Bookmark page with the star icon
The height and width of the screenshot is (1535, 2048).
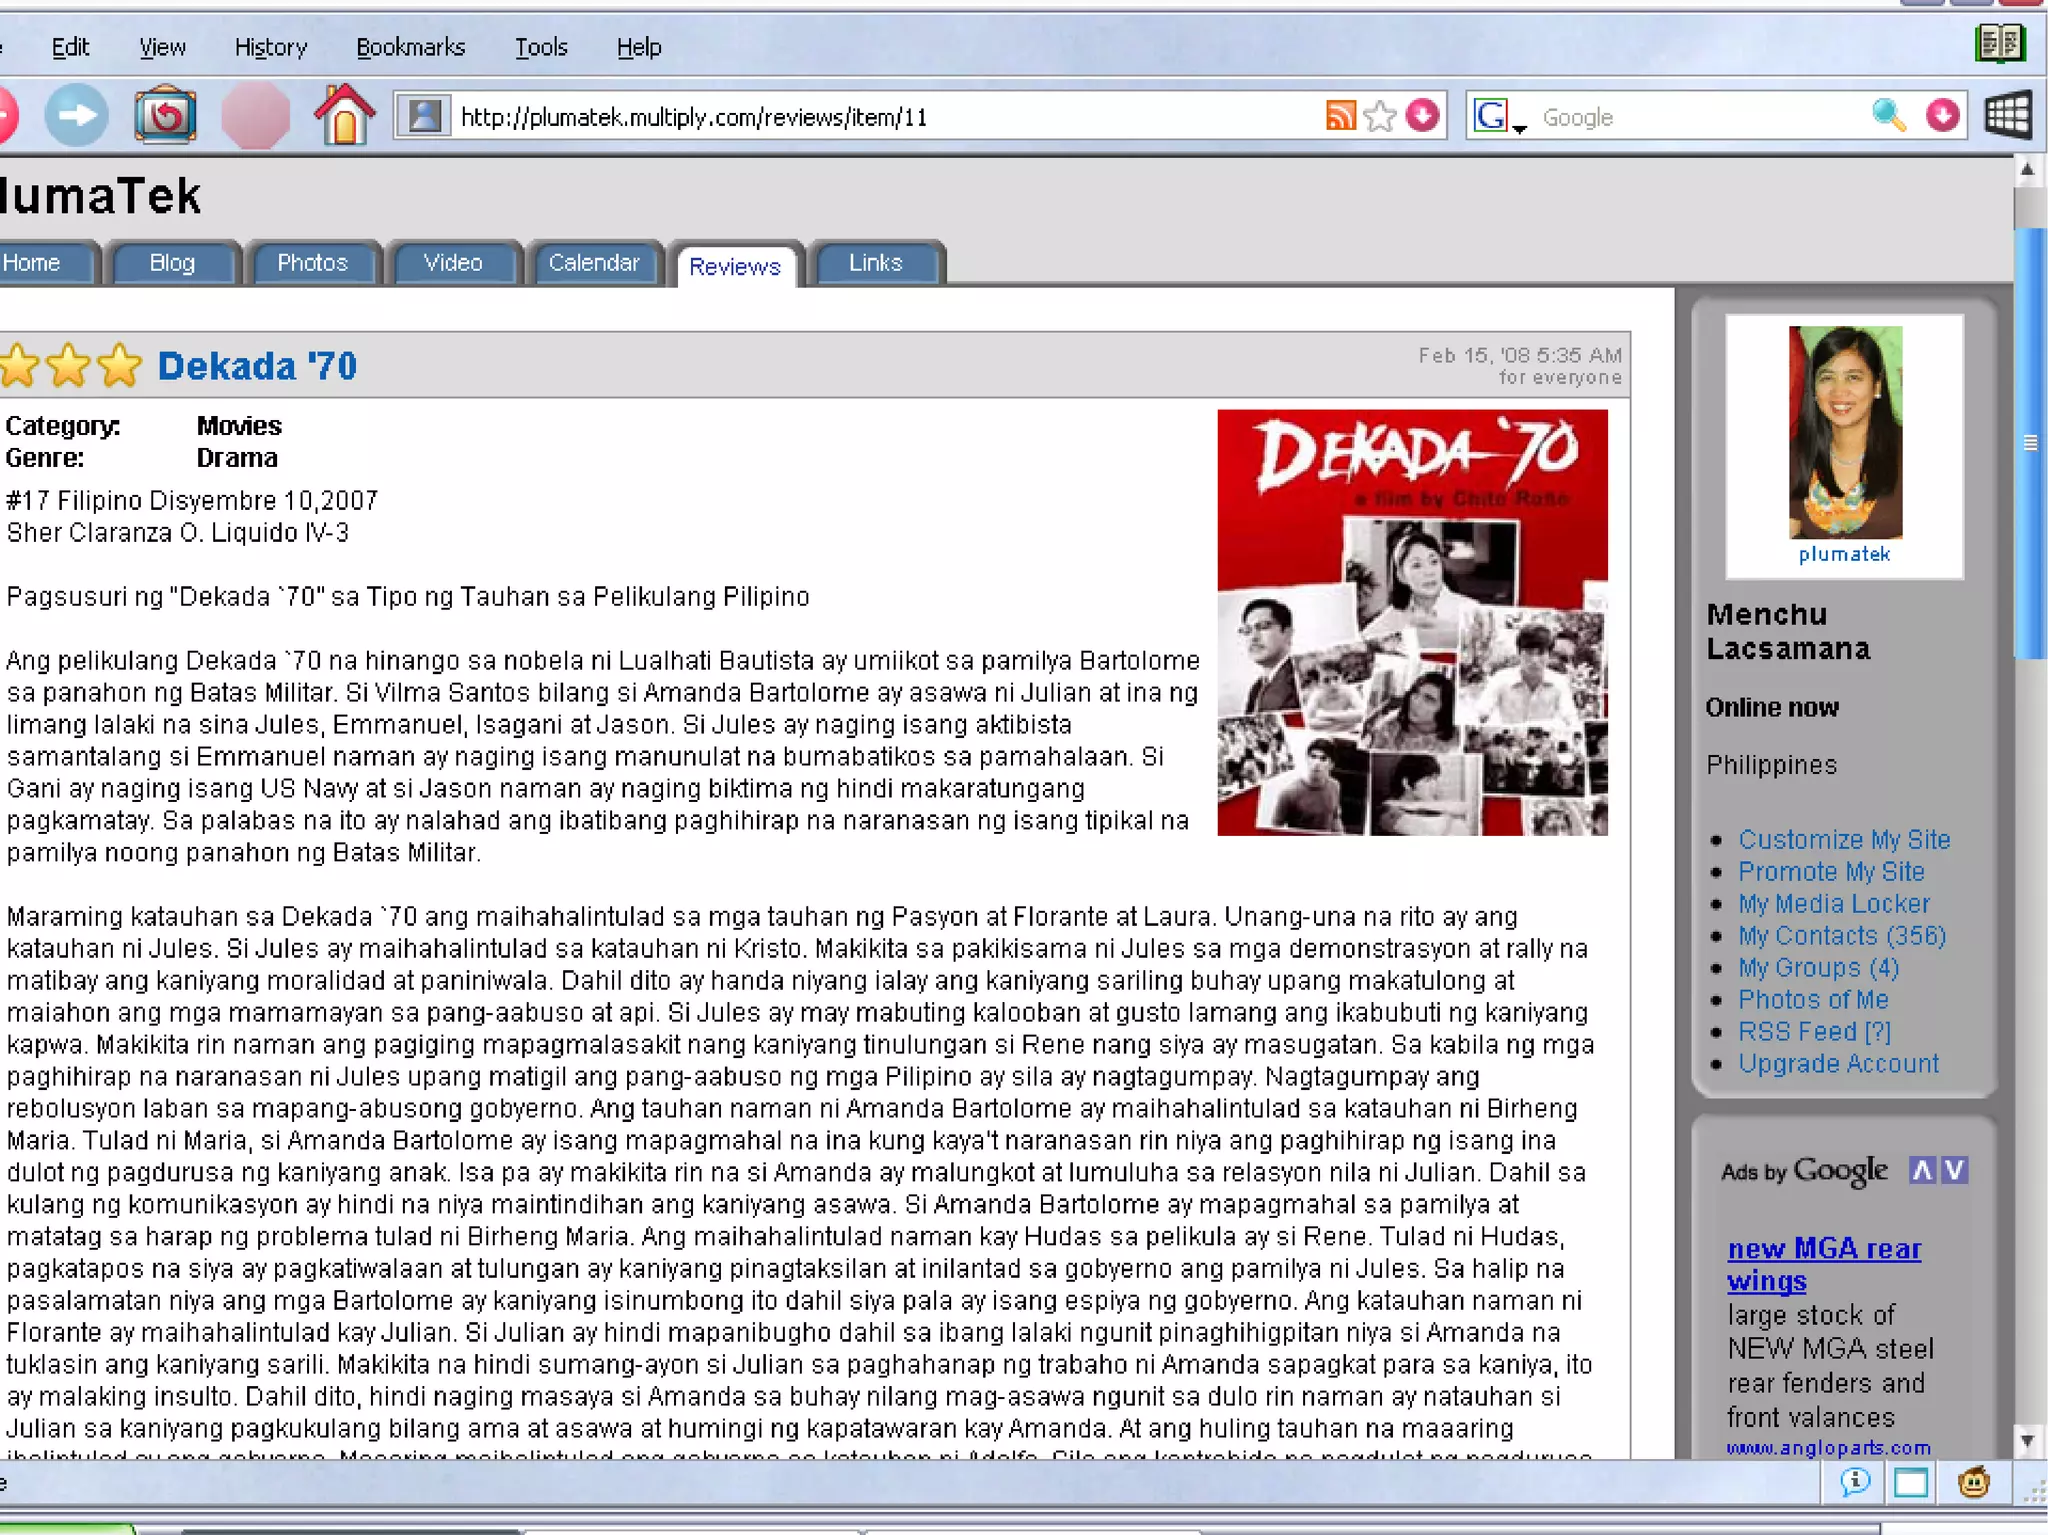coord(1380,116)
